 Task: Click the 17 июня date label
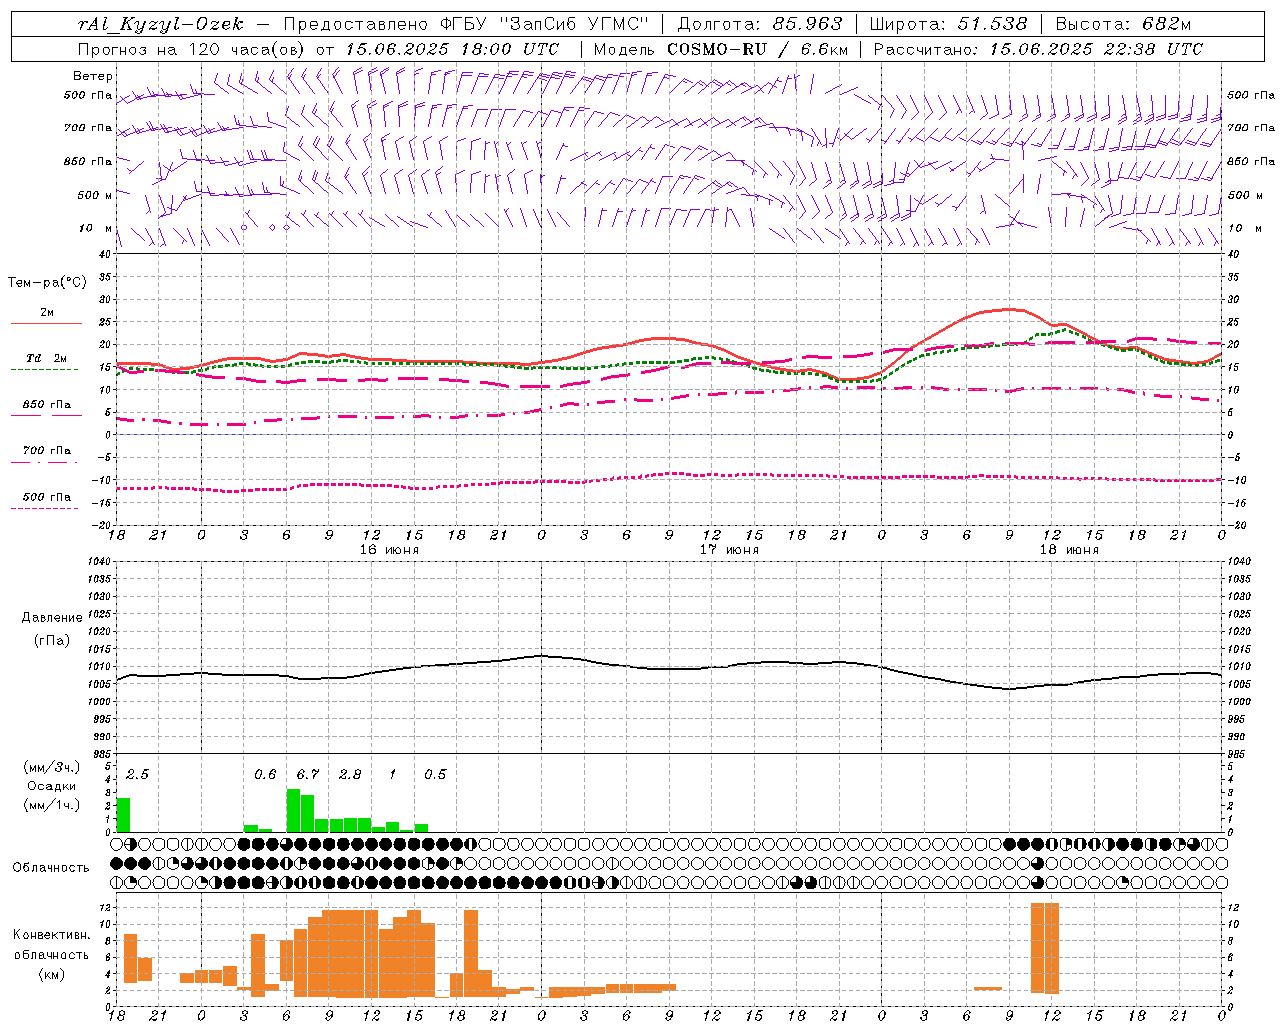point(729,550)
